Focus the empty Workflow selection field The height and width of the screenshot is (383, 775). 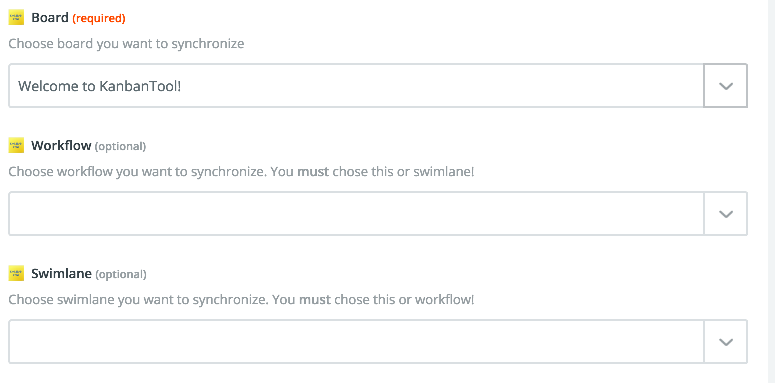click(356, 213)
